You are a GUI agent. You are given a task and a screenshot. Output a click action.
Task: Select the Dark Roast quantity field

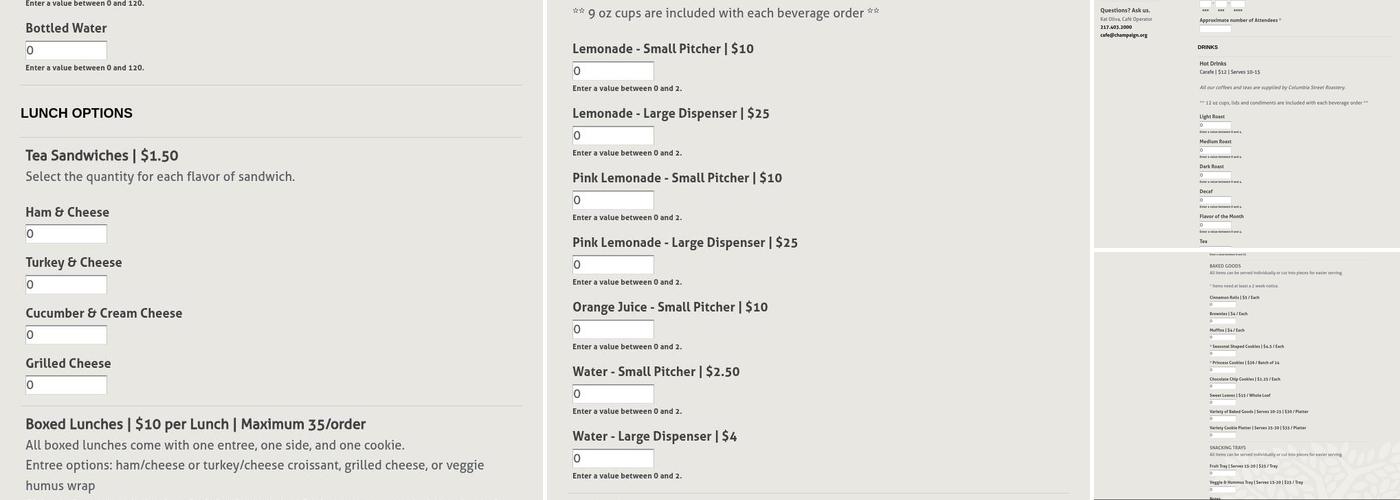pyautogui.click(x=1215, y=175)
